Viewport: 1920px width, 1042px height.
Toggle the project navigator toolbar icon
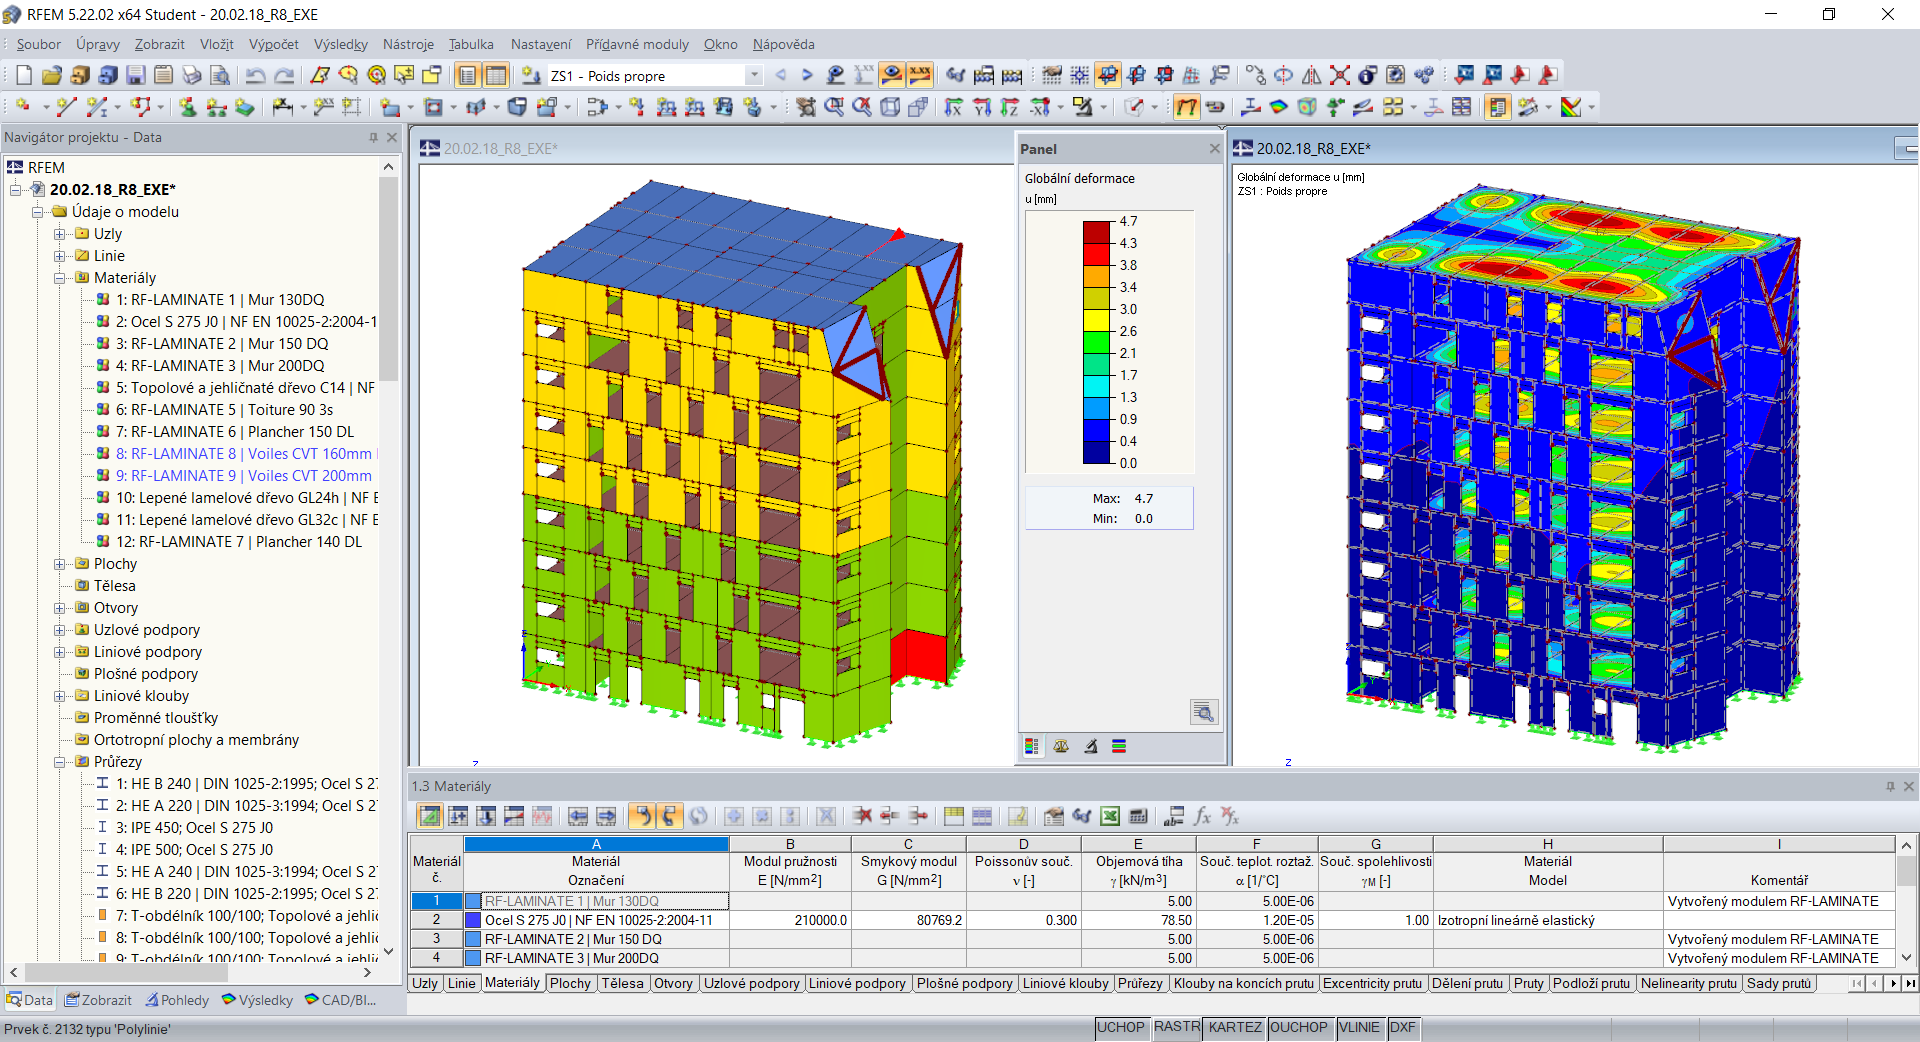point(468,75)
